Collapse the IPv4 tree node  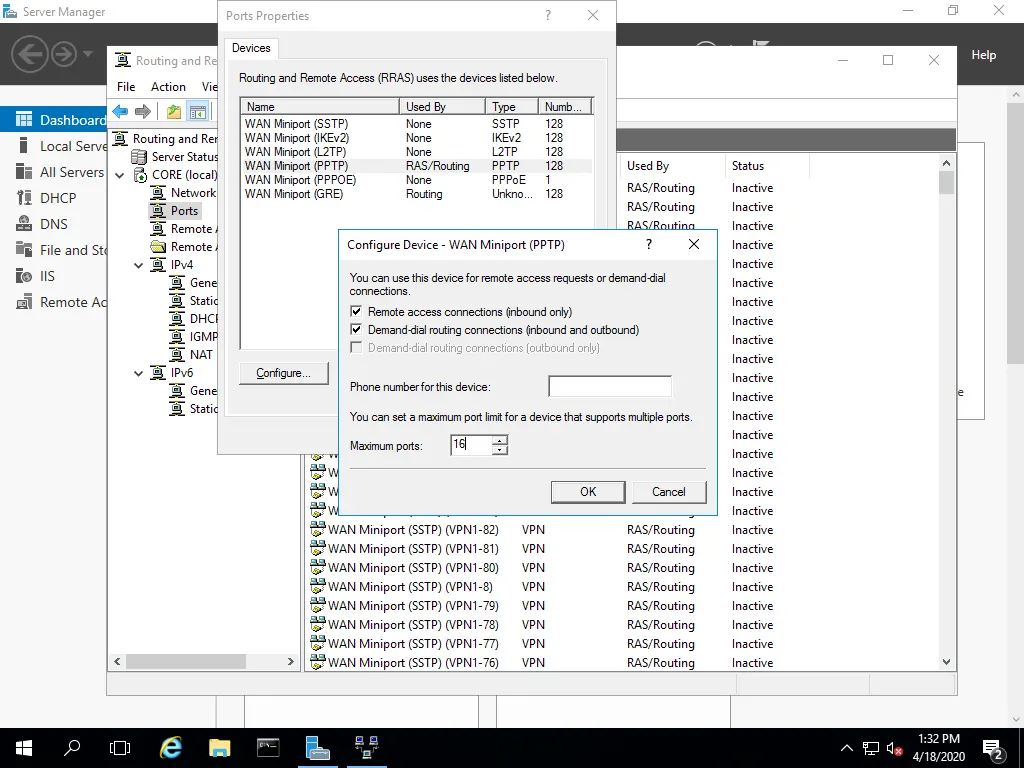(138, 265)
